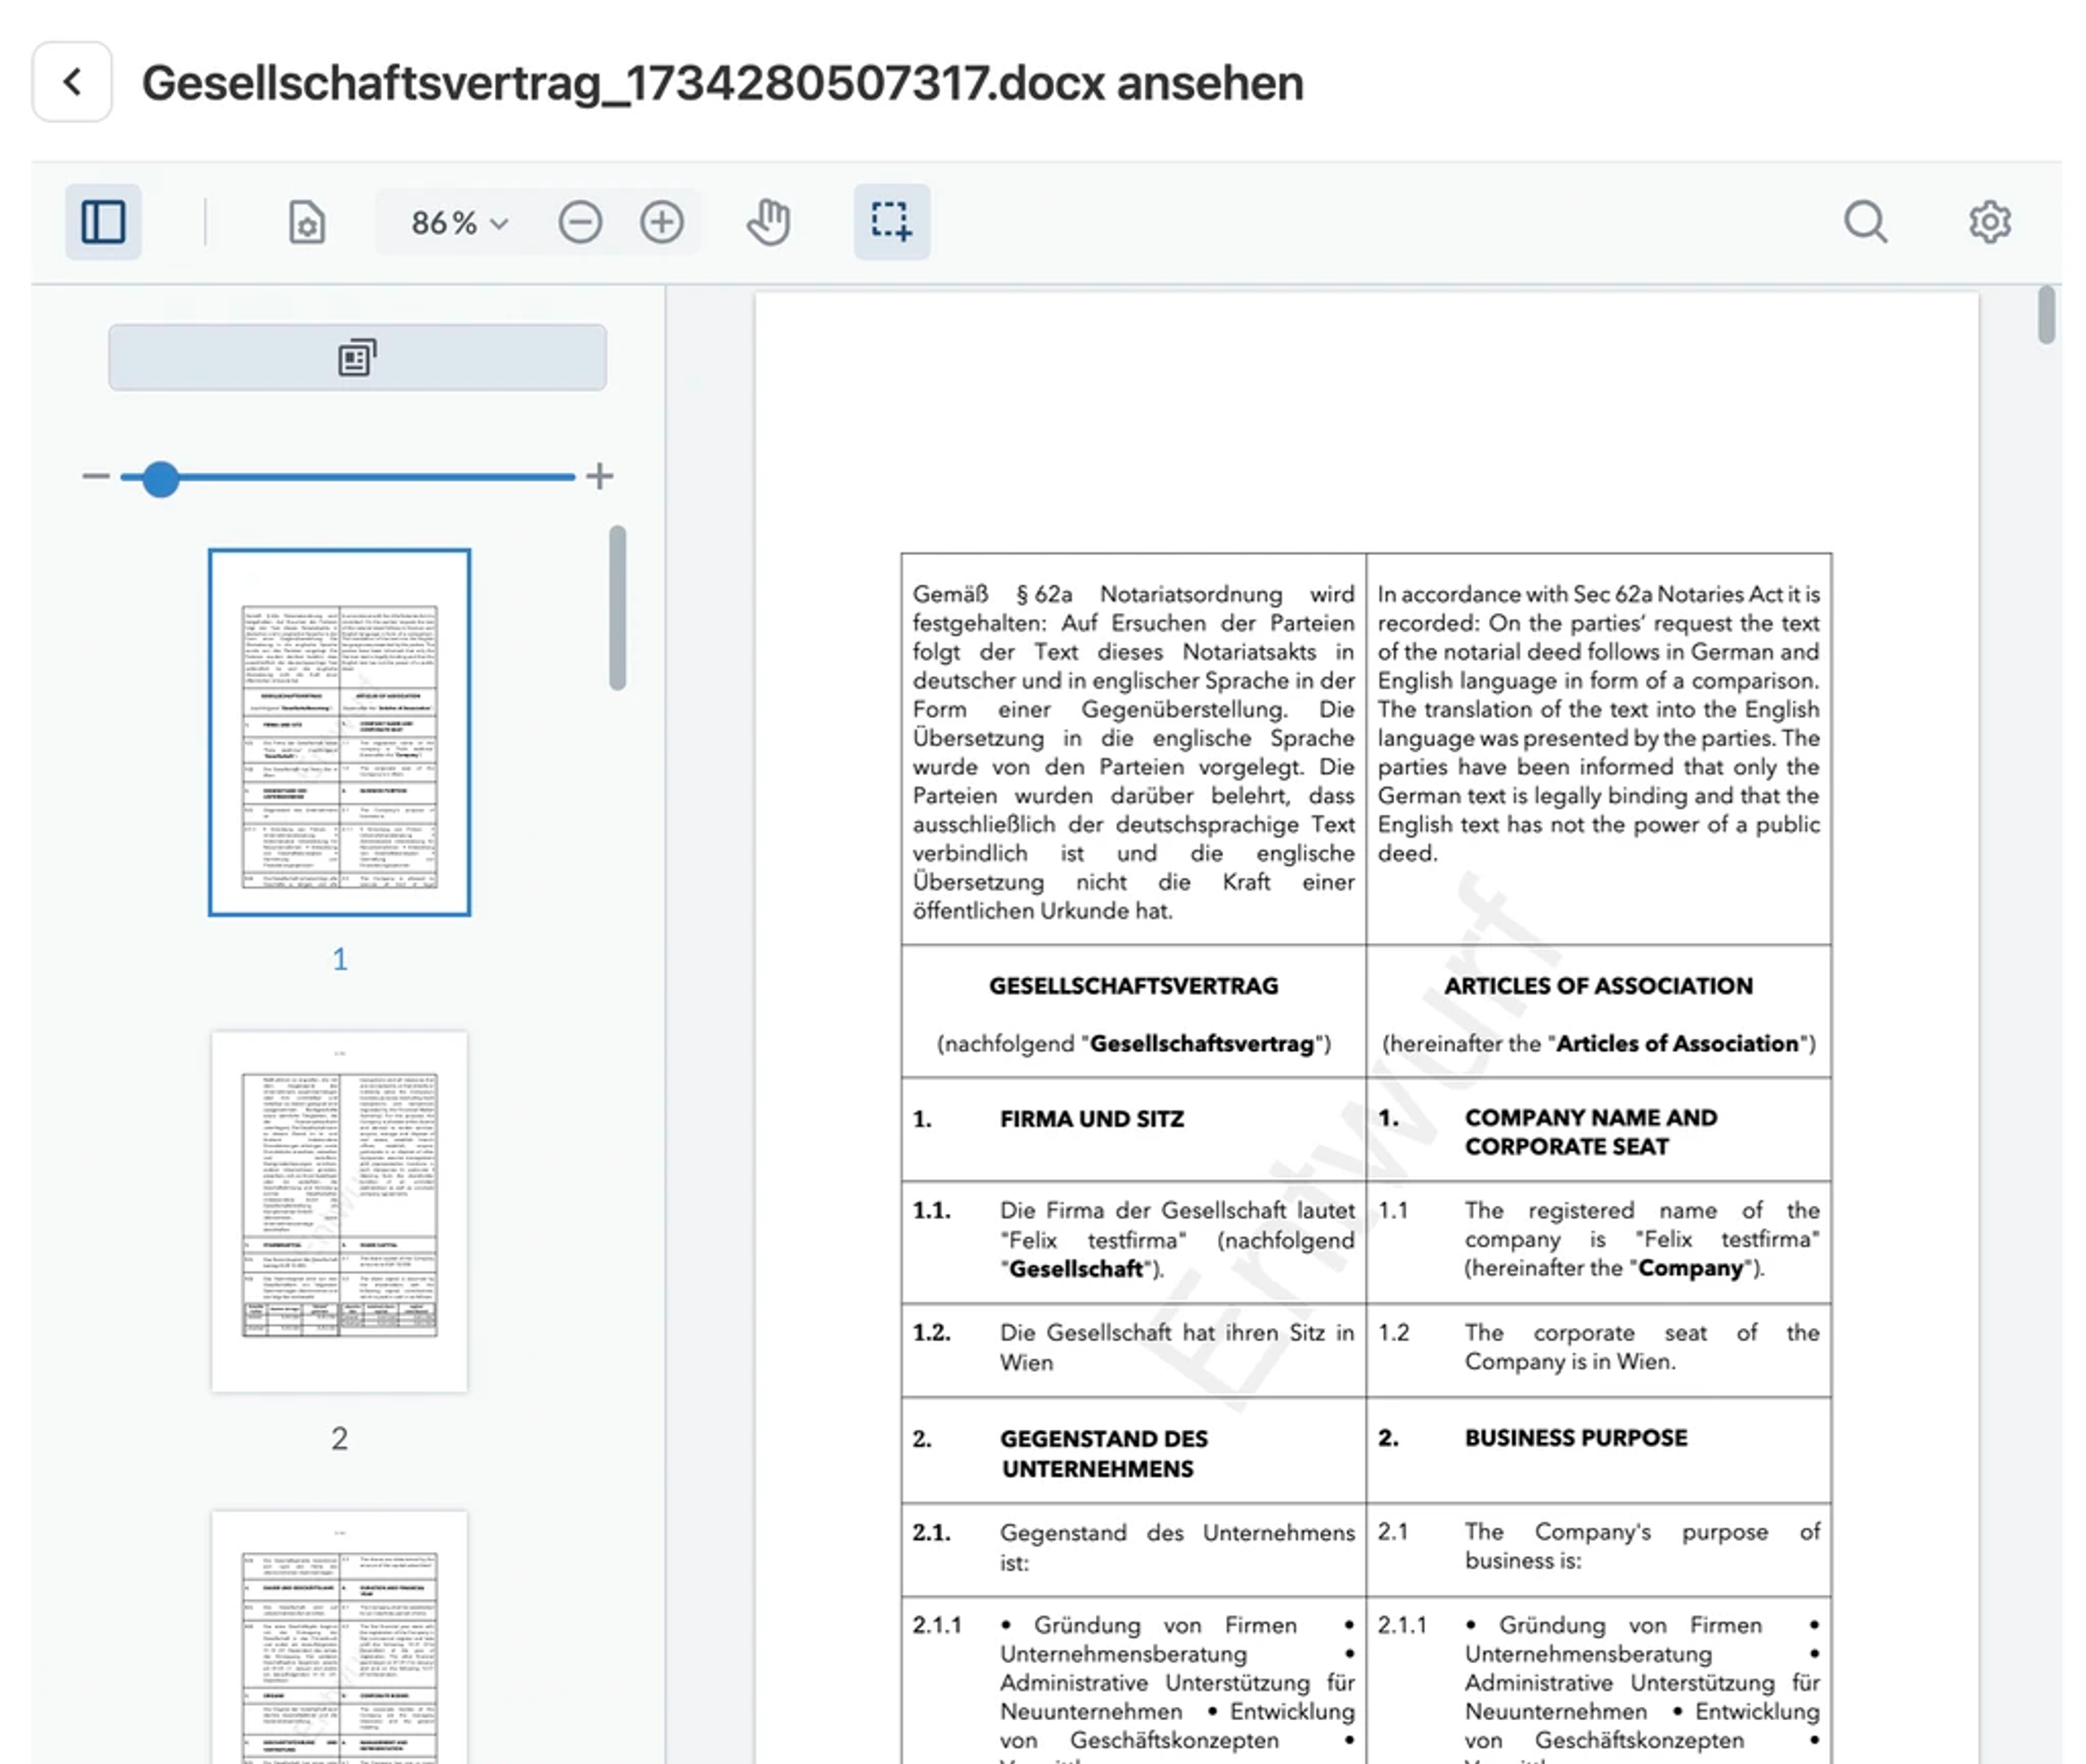Screen dimensions: 2086x1764
Task: Select page 1 thumbnail
Action: click(339, 732)
